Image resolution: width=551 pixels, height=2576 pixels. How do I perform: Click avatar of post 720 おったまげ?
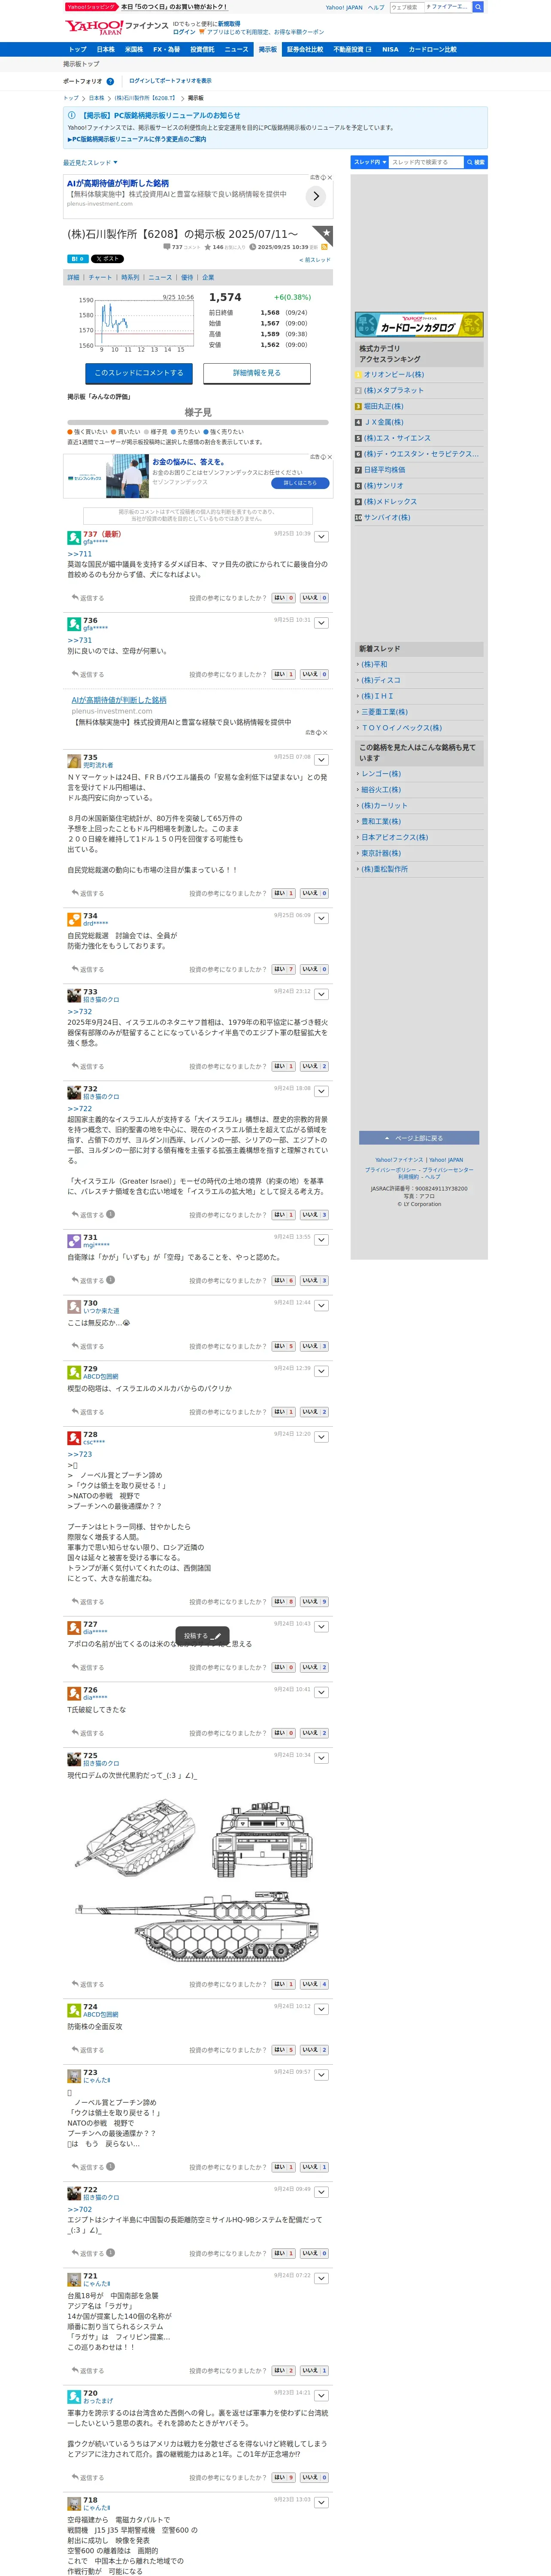[x=74, y=2396]
